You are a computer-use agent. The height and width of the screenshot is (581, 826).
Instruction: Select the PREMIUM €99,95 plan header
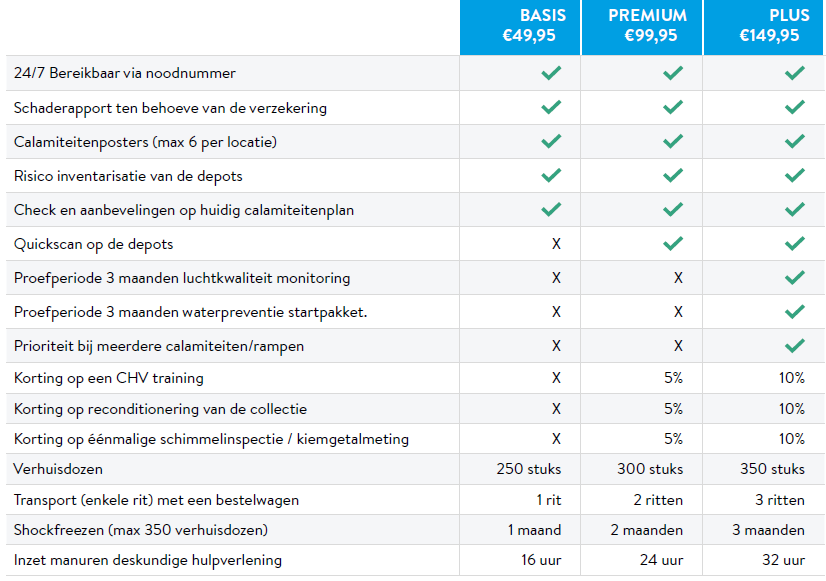tap(646, 27)
